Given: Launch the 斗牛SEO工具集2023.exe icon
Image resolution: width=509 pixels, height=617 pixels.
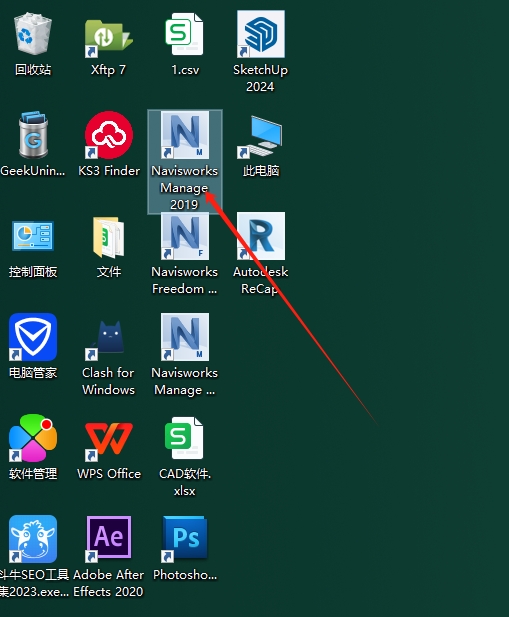Looking at the screenshot, I should 33,539.
